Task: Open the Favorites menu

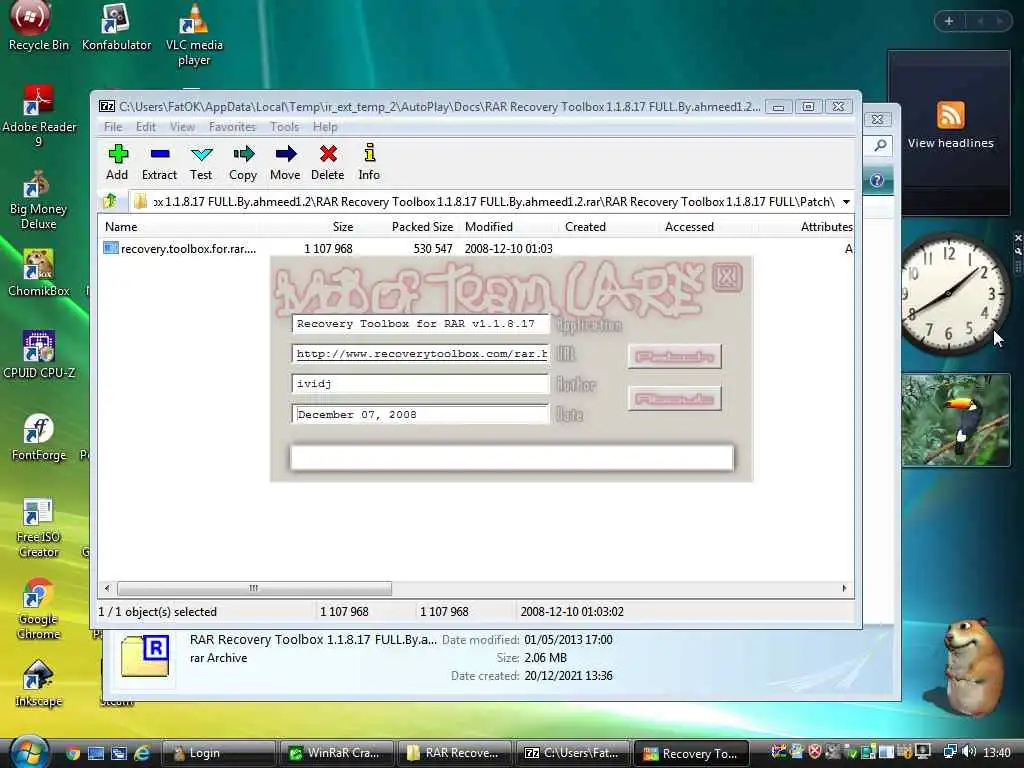Action: [x=232, y=127]
